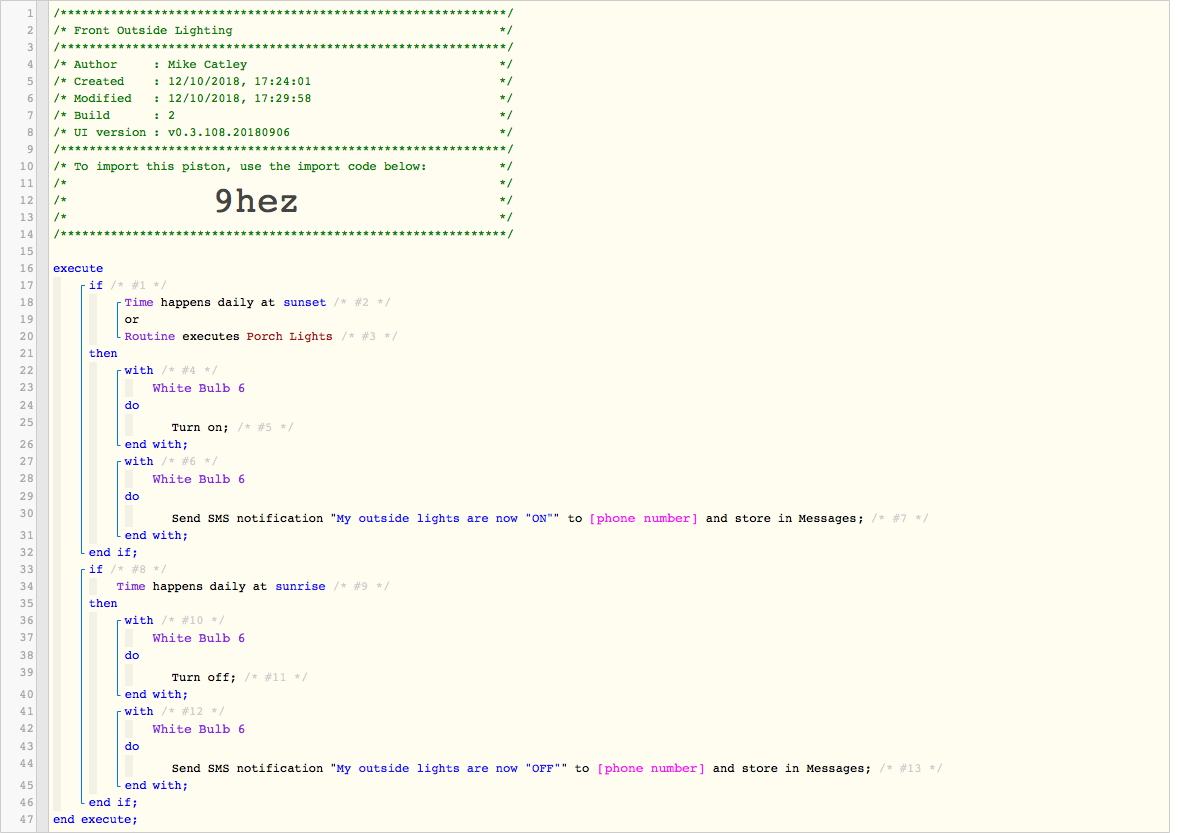
Task: Click the 'then' keyword on line 35
Action: click(x=103, y=603)
